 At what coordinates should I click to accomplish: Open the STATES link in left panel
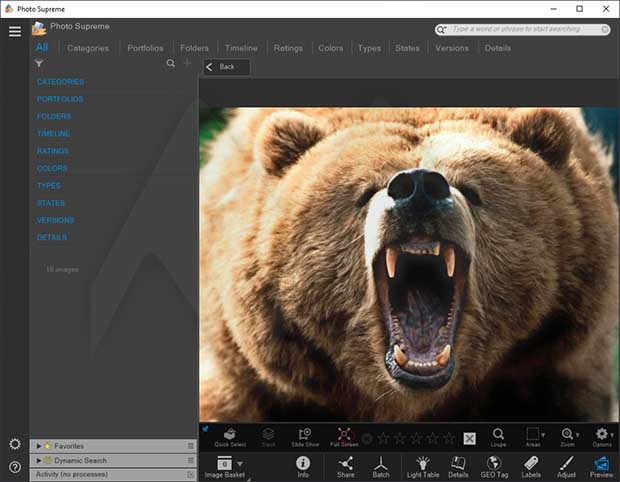pos(51,203)
